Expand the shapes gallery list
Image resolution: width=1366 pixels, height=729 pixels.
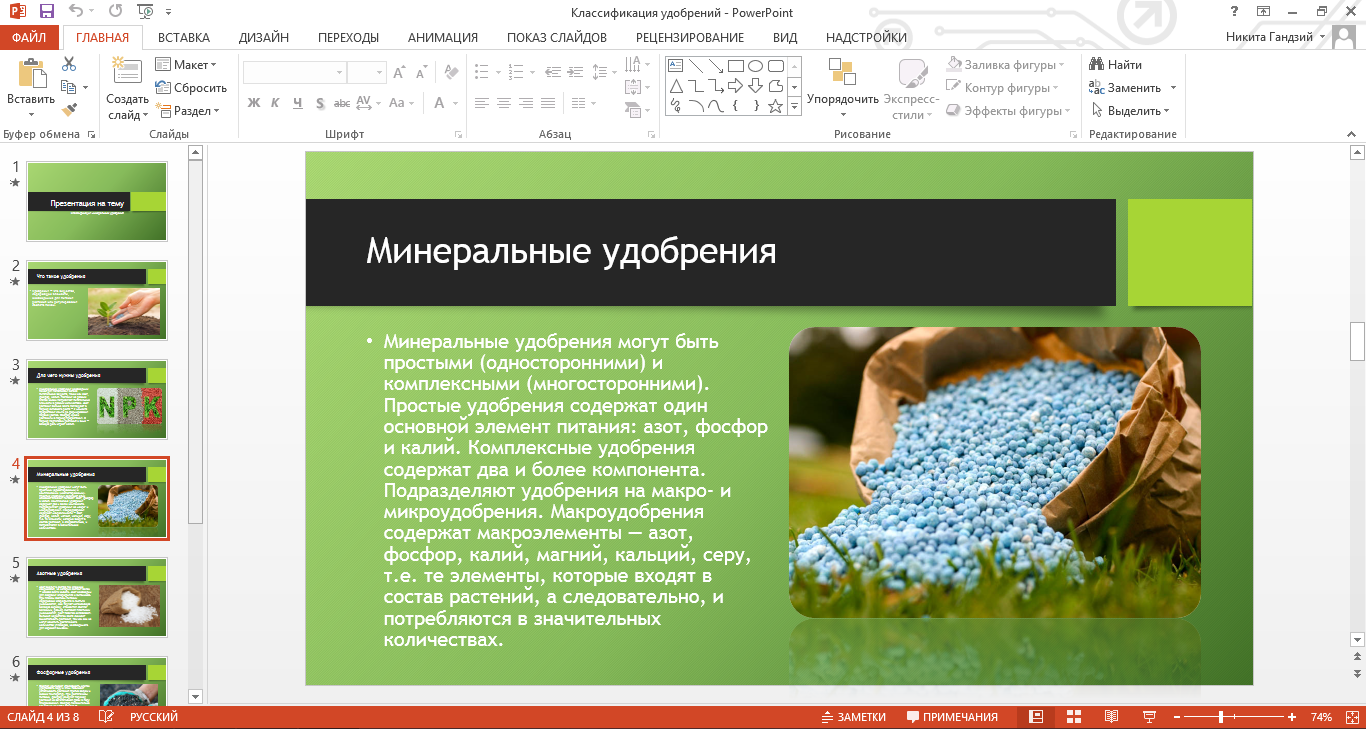click(x=795, y=107)
